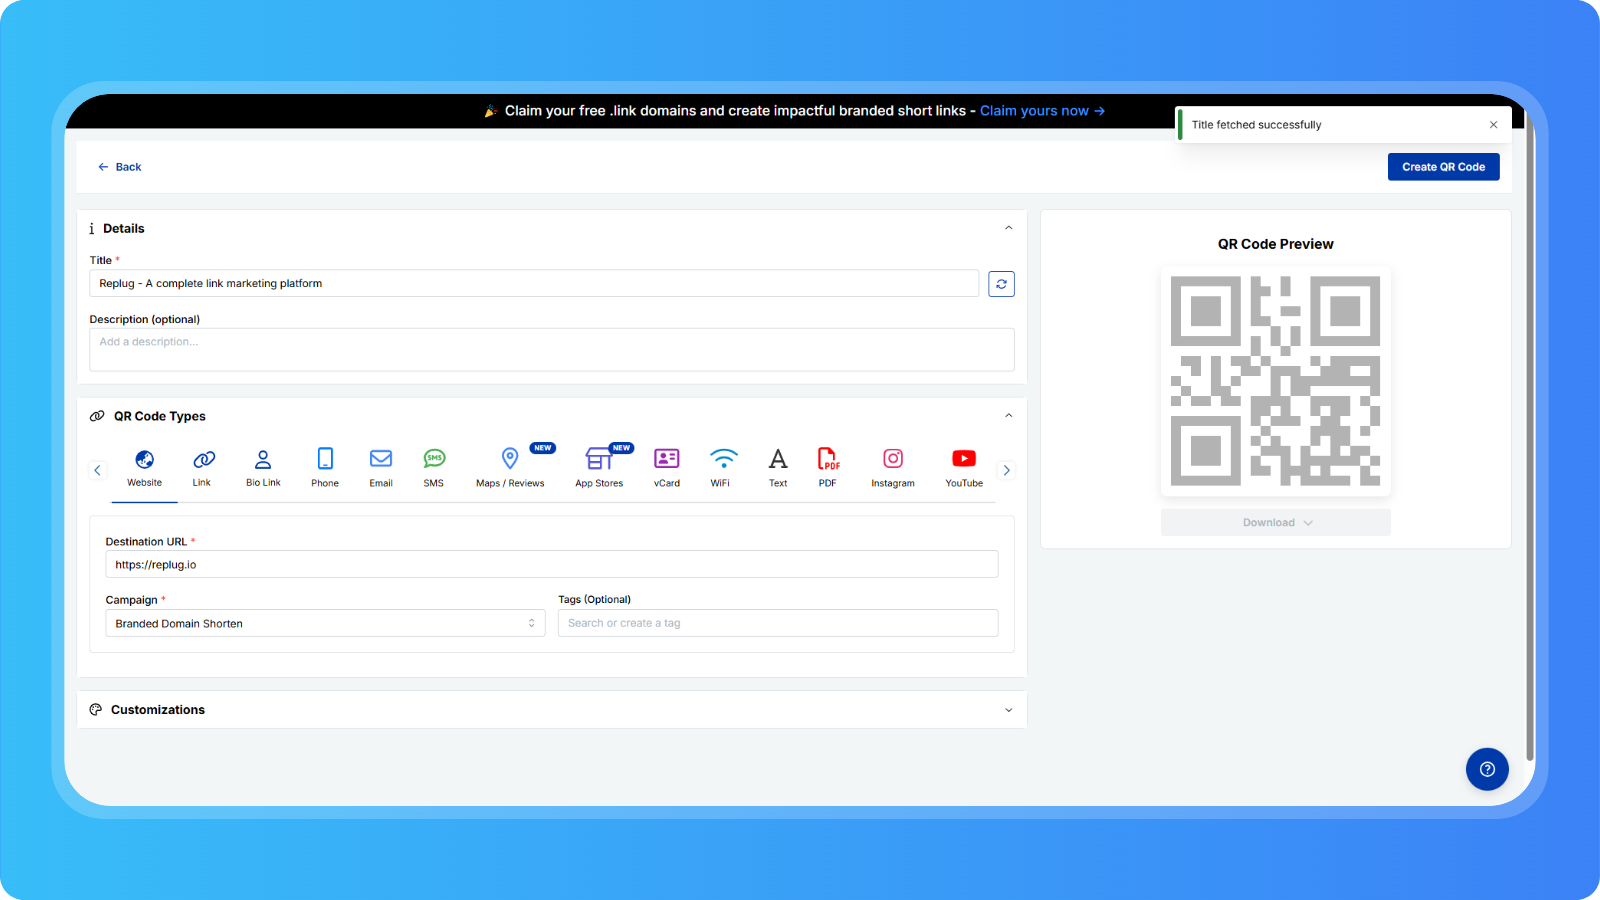Collapse the QR Code Types section

coord(1008,416)
